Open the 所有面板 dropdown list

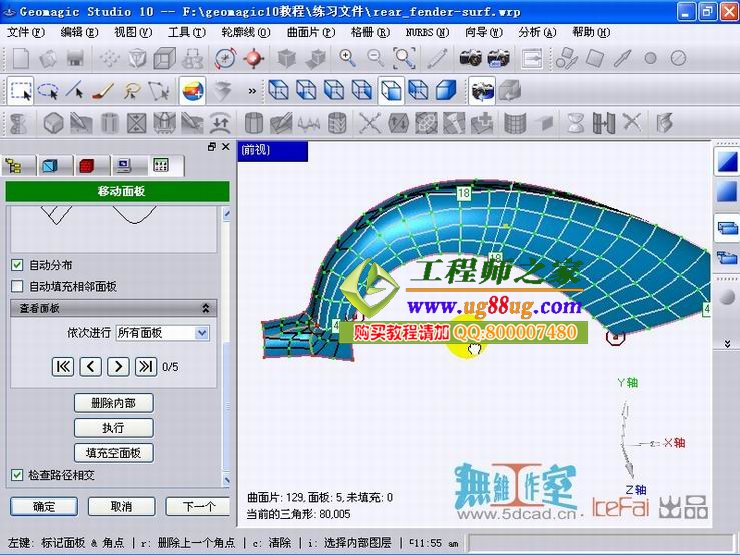pyautogui.click(x=202, y=332)
